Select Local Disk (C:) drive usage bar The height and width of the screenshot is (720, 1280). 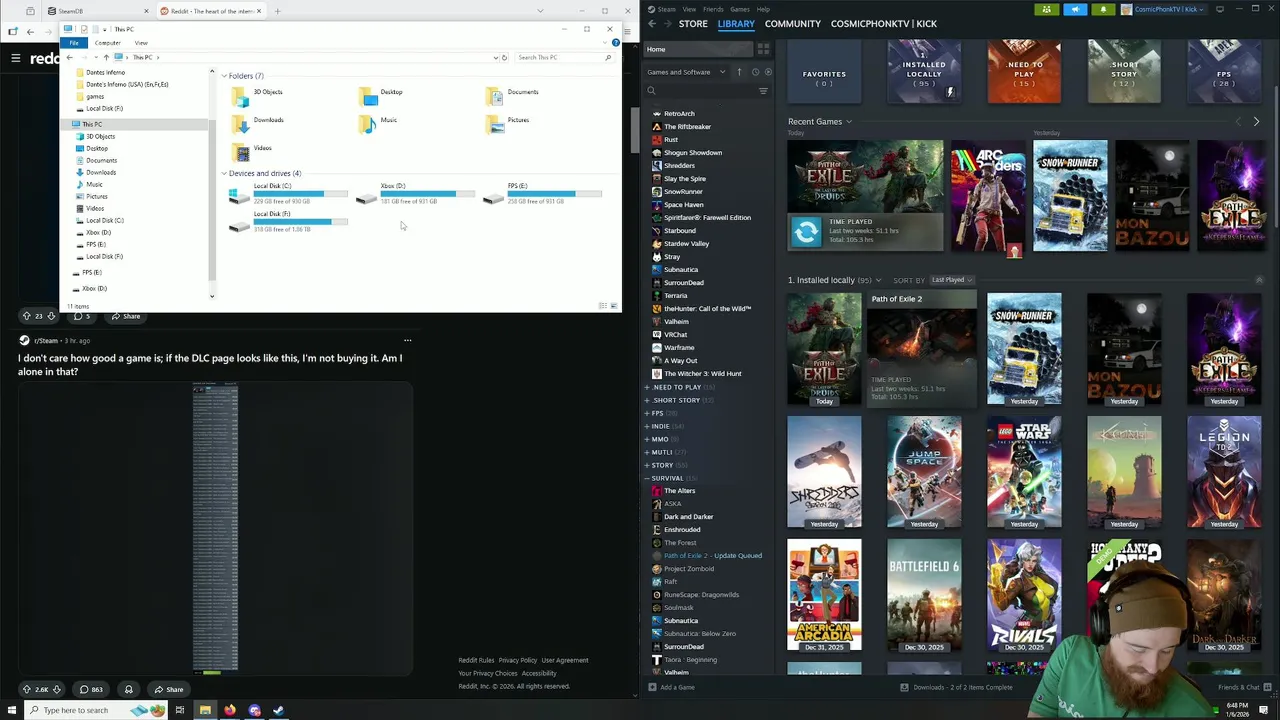pyautogui.click(x=300, y=193)
